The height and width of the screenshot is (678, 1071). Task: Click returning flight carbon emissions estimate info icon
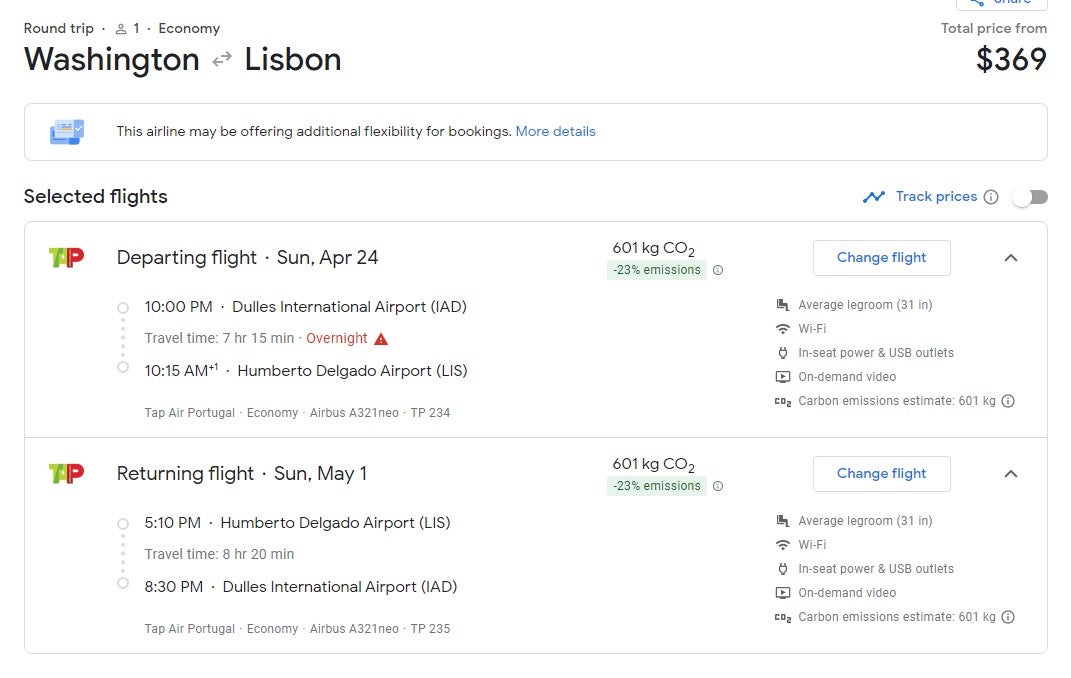(1008, 617)
